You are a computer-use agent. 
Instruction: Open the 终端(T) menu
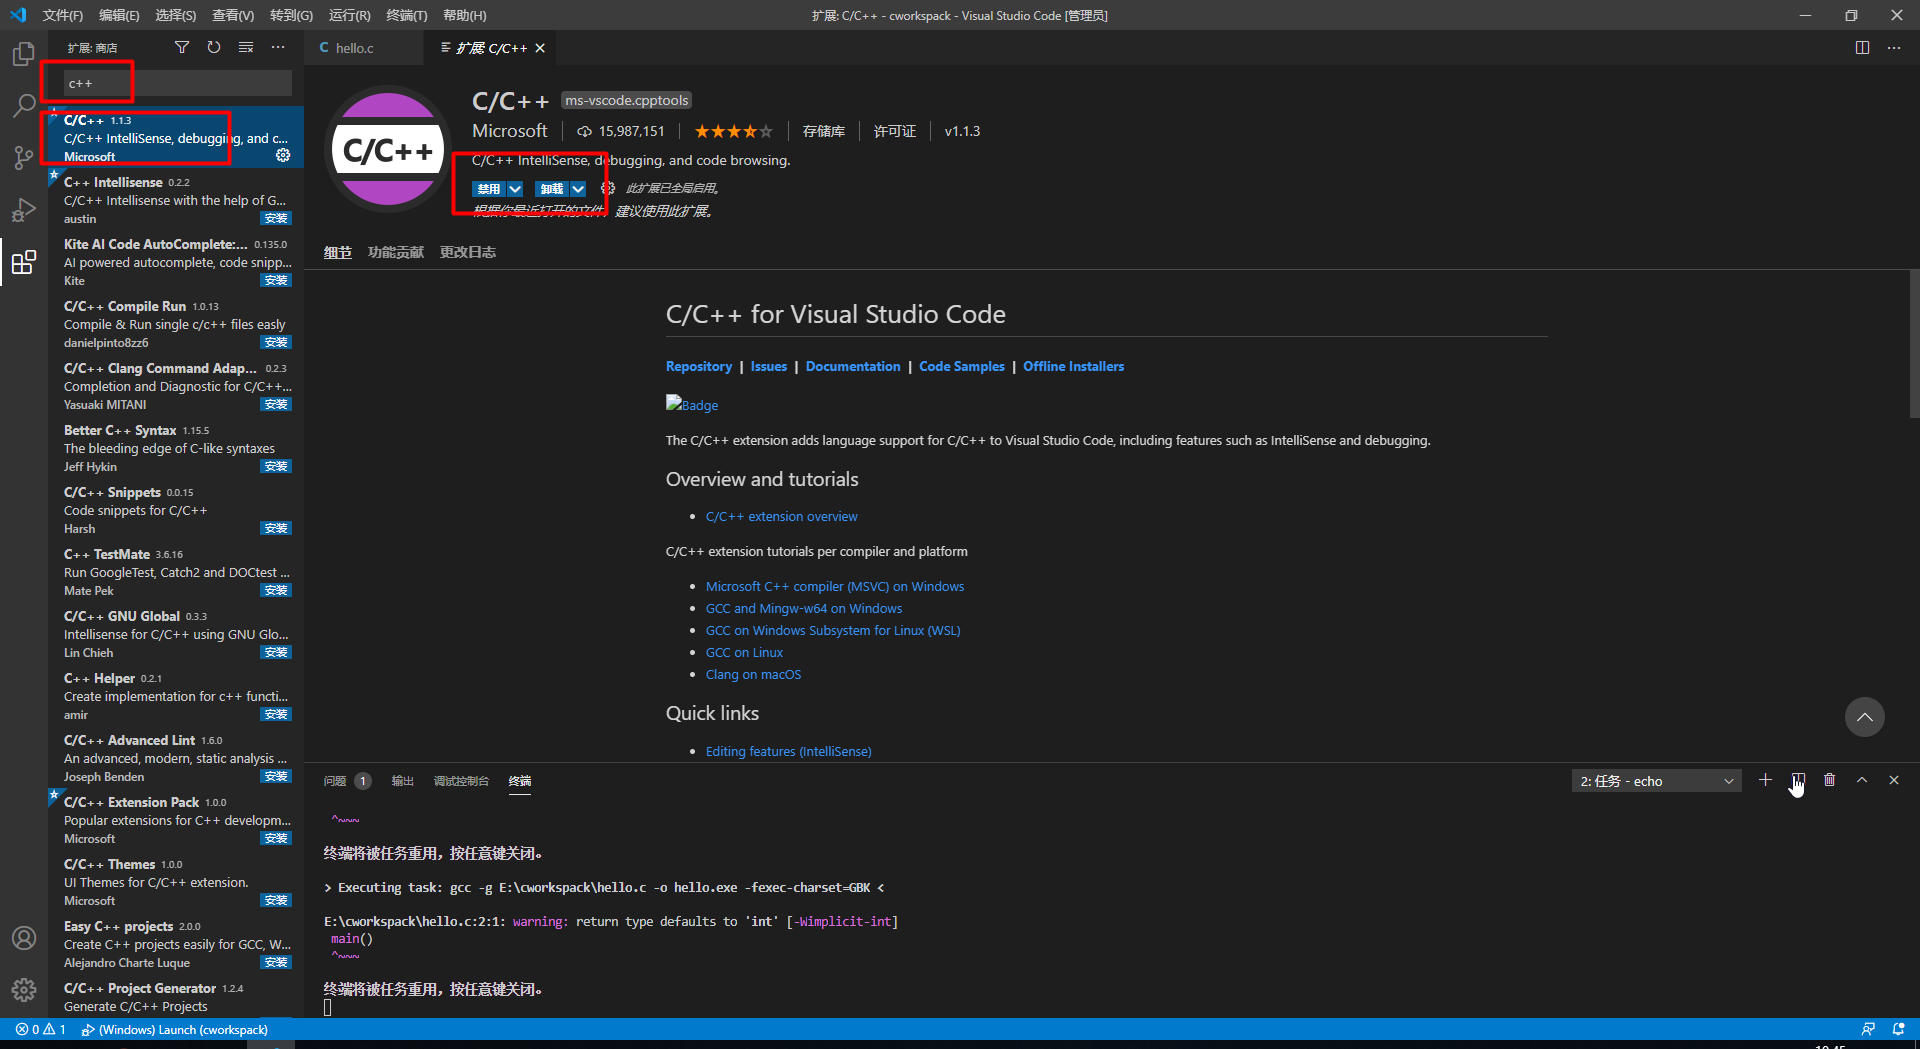406,15
